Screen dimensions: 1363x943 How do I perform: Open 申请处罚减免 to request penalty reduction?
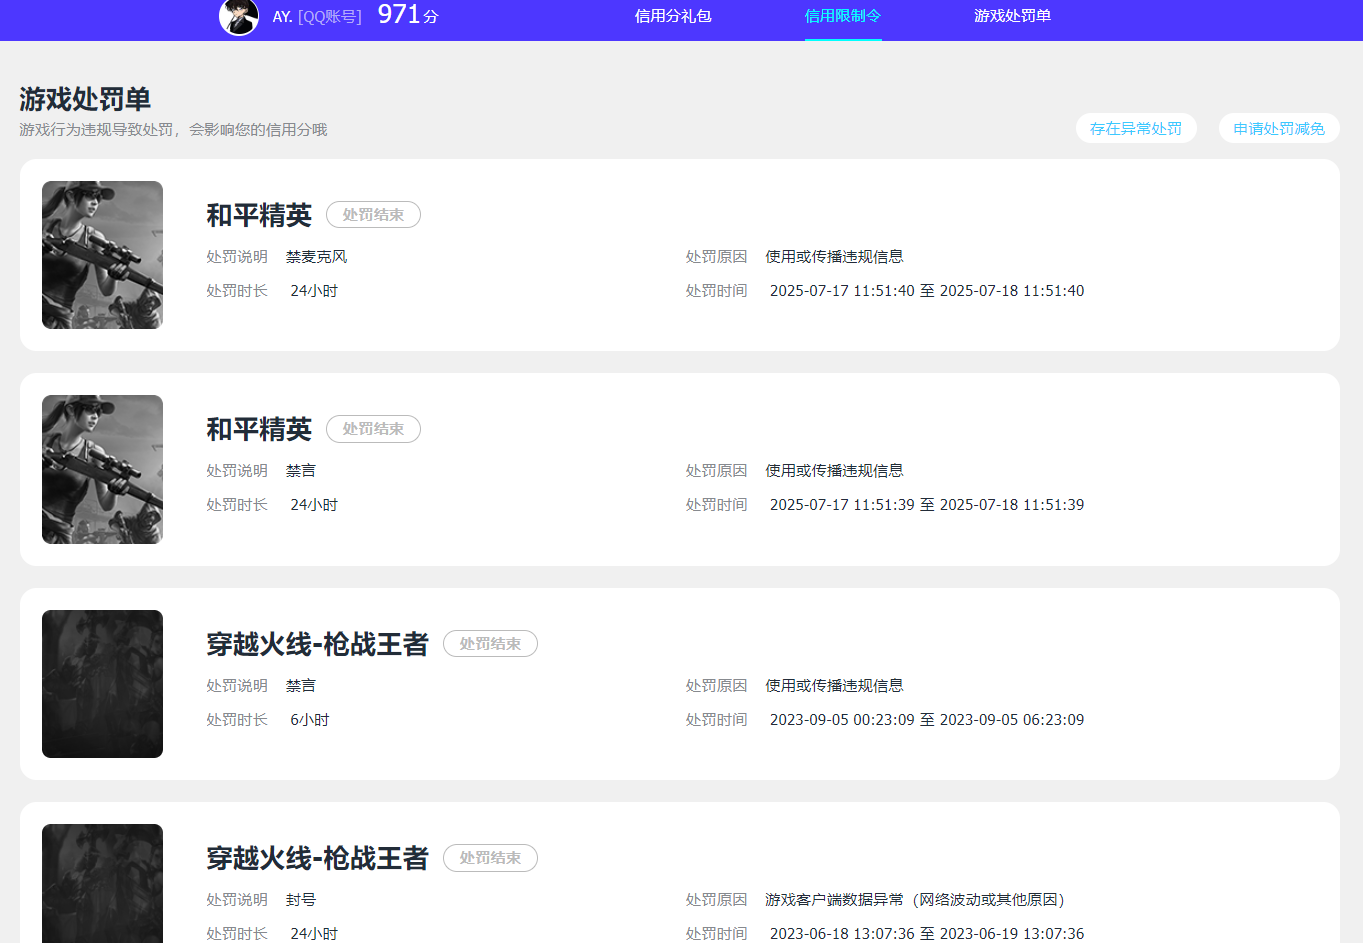click(1278, 128)
